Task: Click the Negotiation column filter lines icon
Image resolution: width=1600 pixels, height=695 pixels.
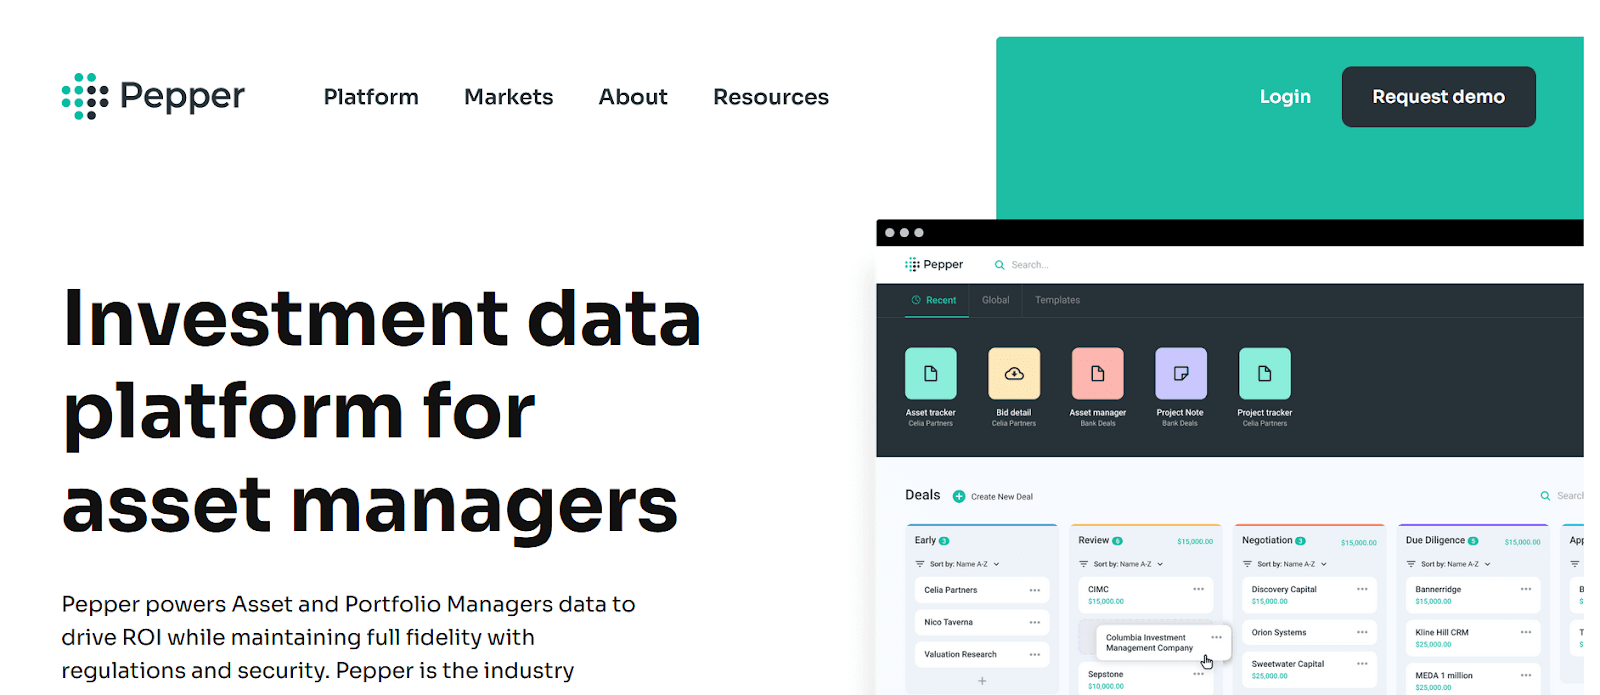Action: pos(1247,564)
